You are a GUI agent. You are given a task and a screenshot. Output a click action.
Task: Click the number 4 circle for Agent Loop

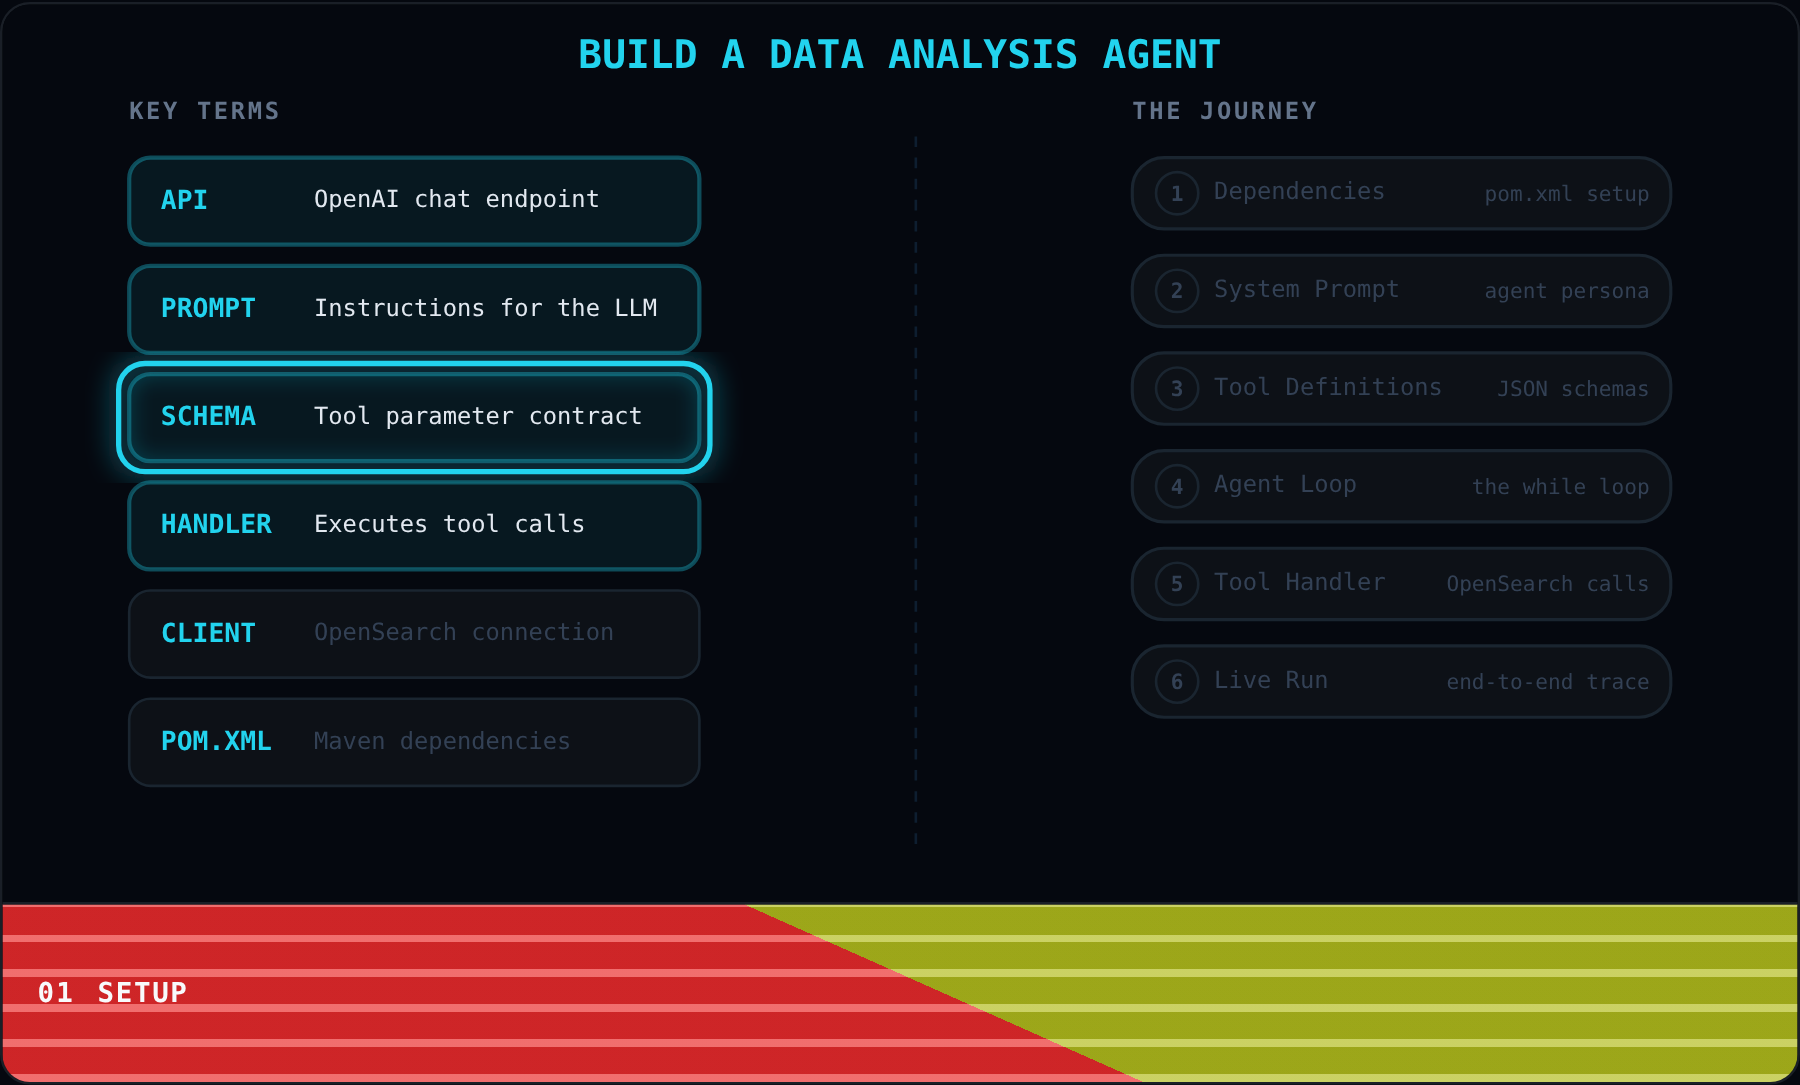(x=1177, y=486)
